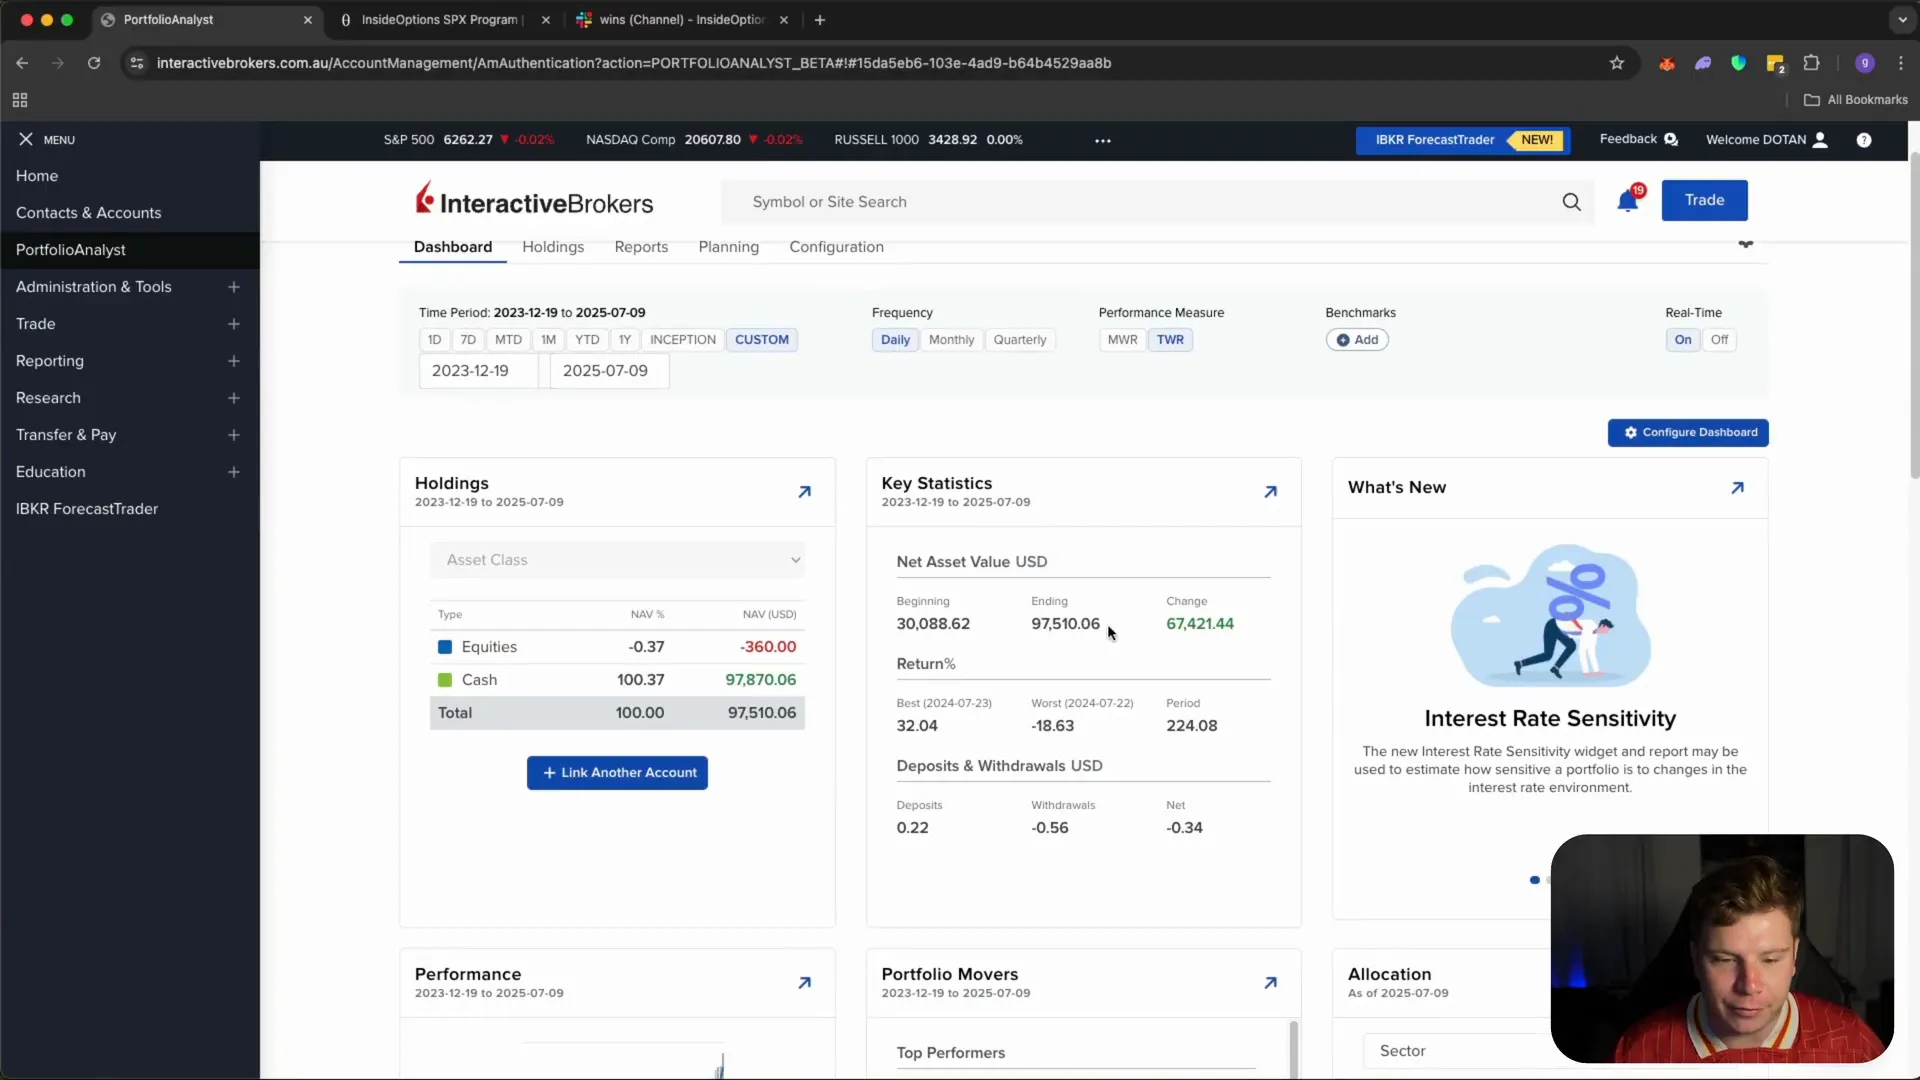Click the Welcome DOTAN user icon

click(x=1820, y=140)
